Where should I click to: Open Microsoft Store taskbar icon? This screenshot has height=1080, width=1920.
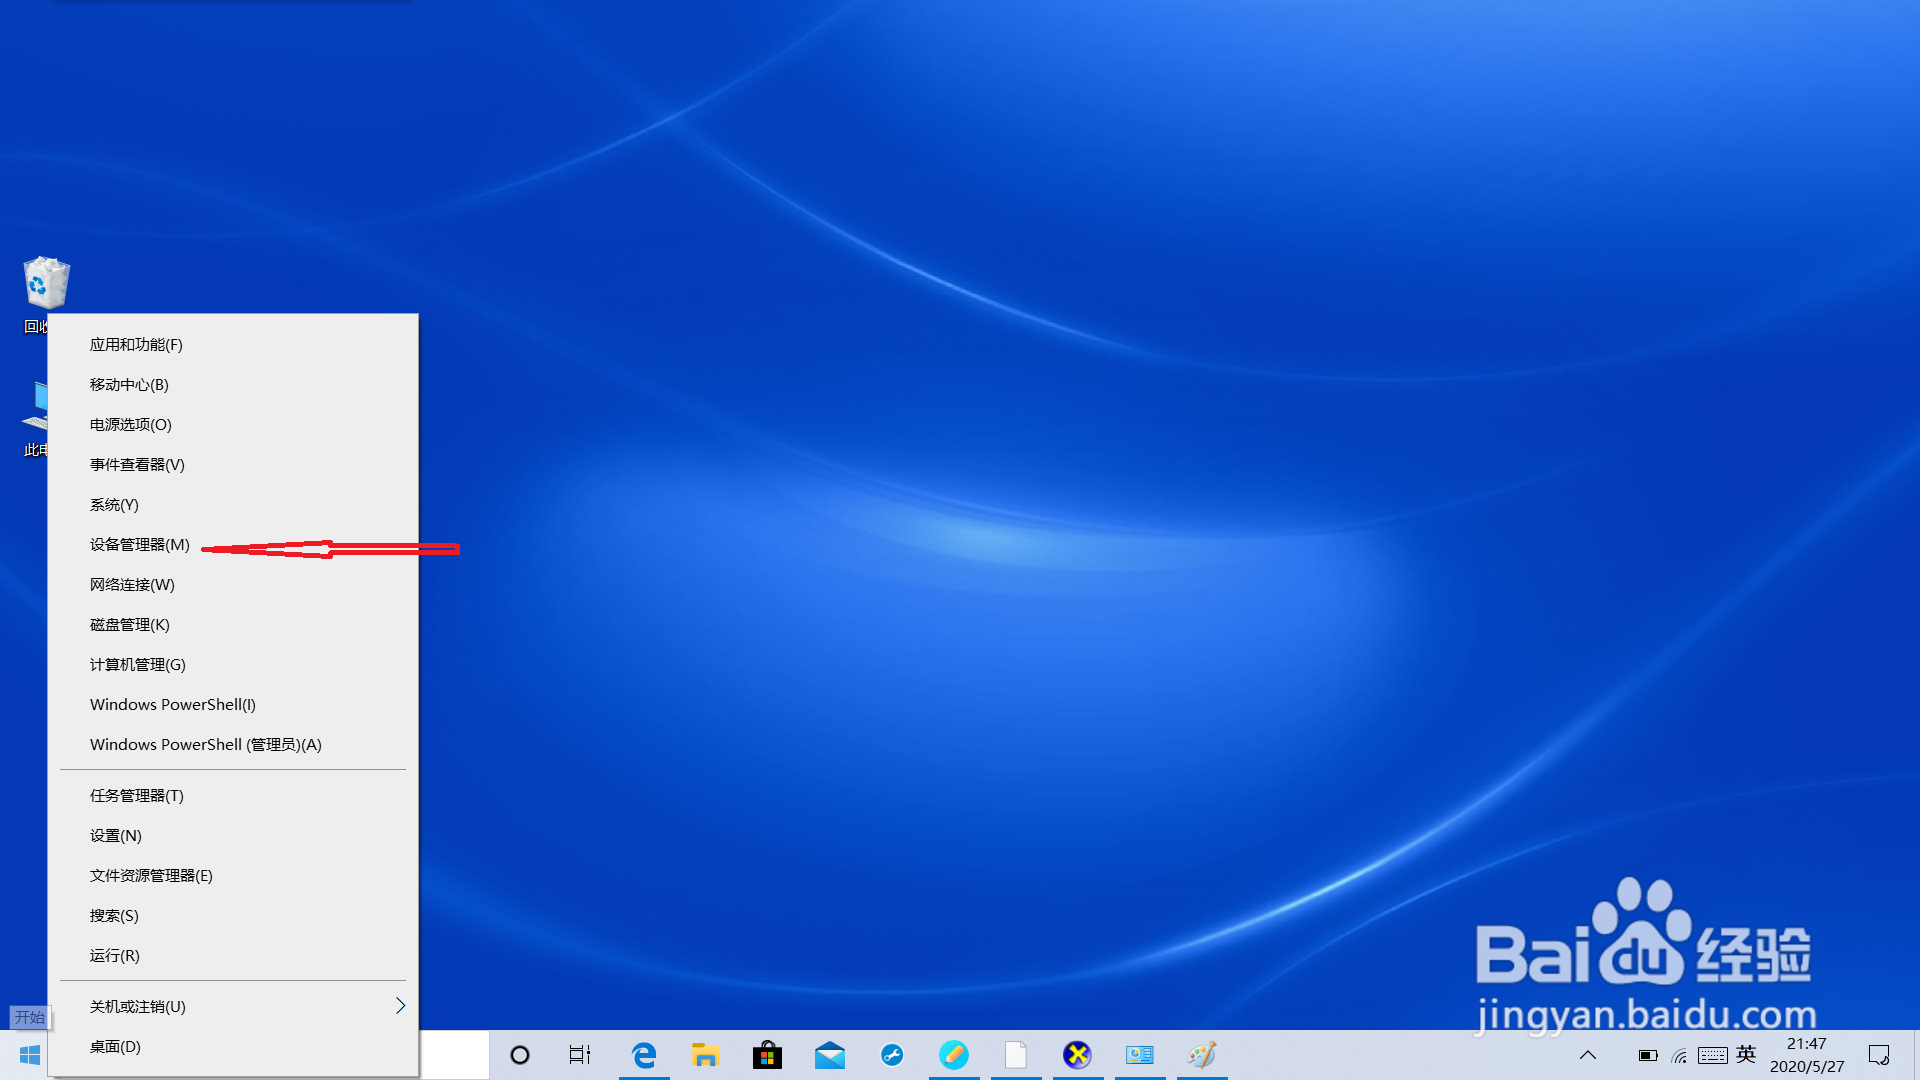(x=768, y=1055)
